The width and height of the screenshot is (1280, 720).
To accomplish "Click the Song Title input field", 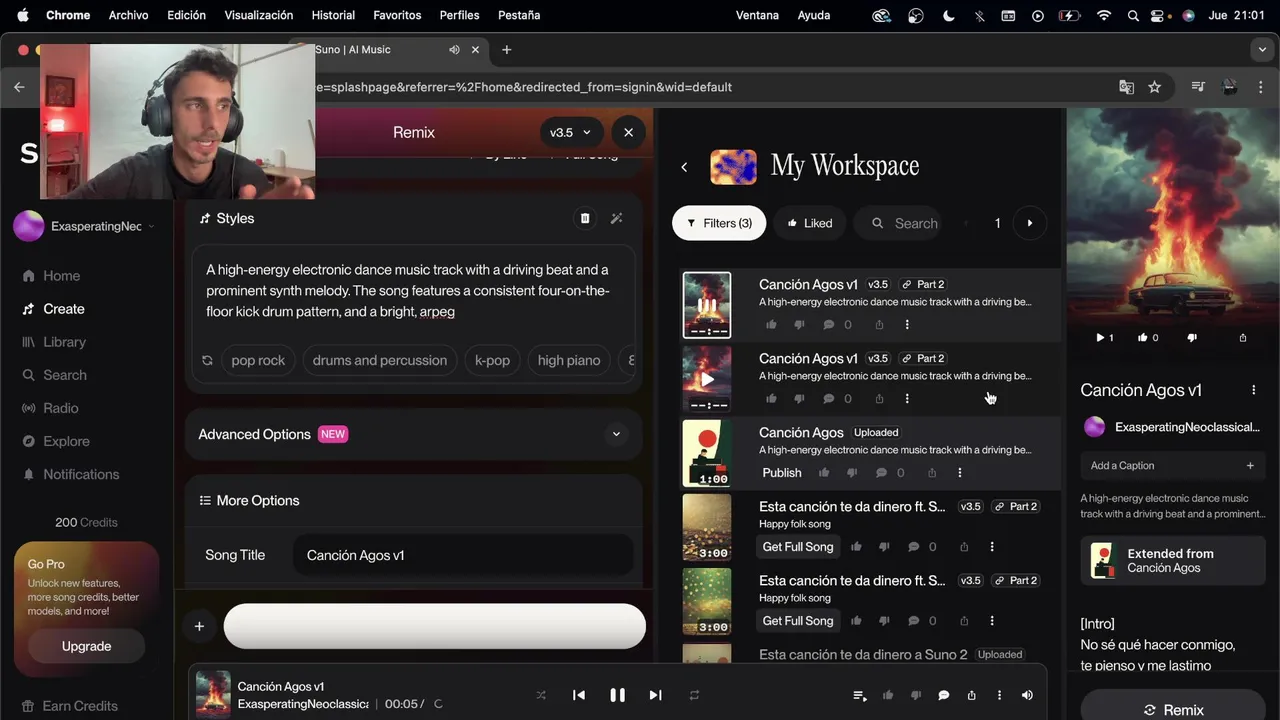I will [463, 555].
